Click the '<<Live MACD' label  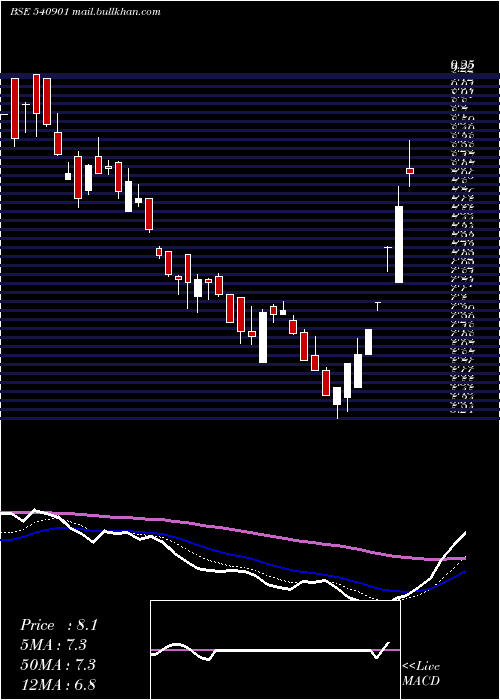(421, 674)
